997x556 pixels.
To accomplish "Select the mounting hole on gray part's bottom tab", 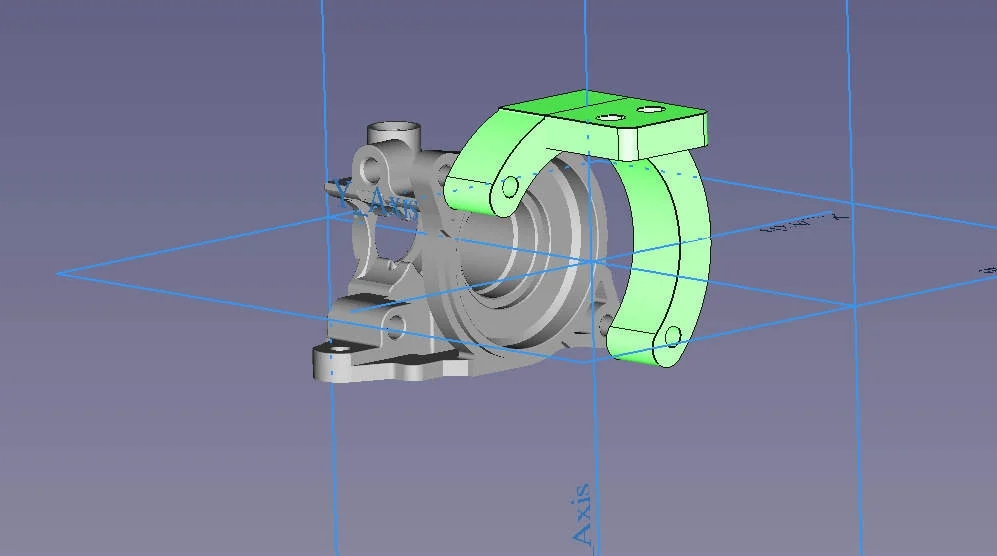I will (340, 349).
